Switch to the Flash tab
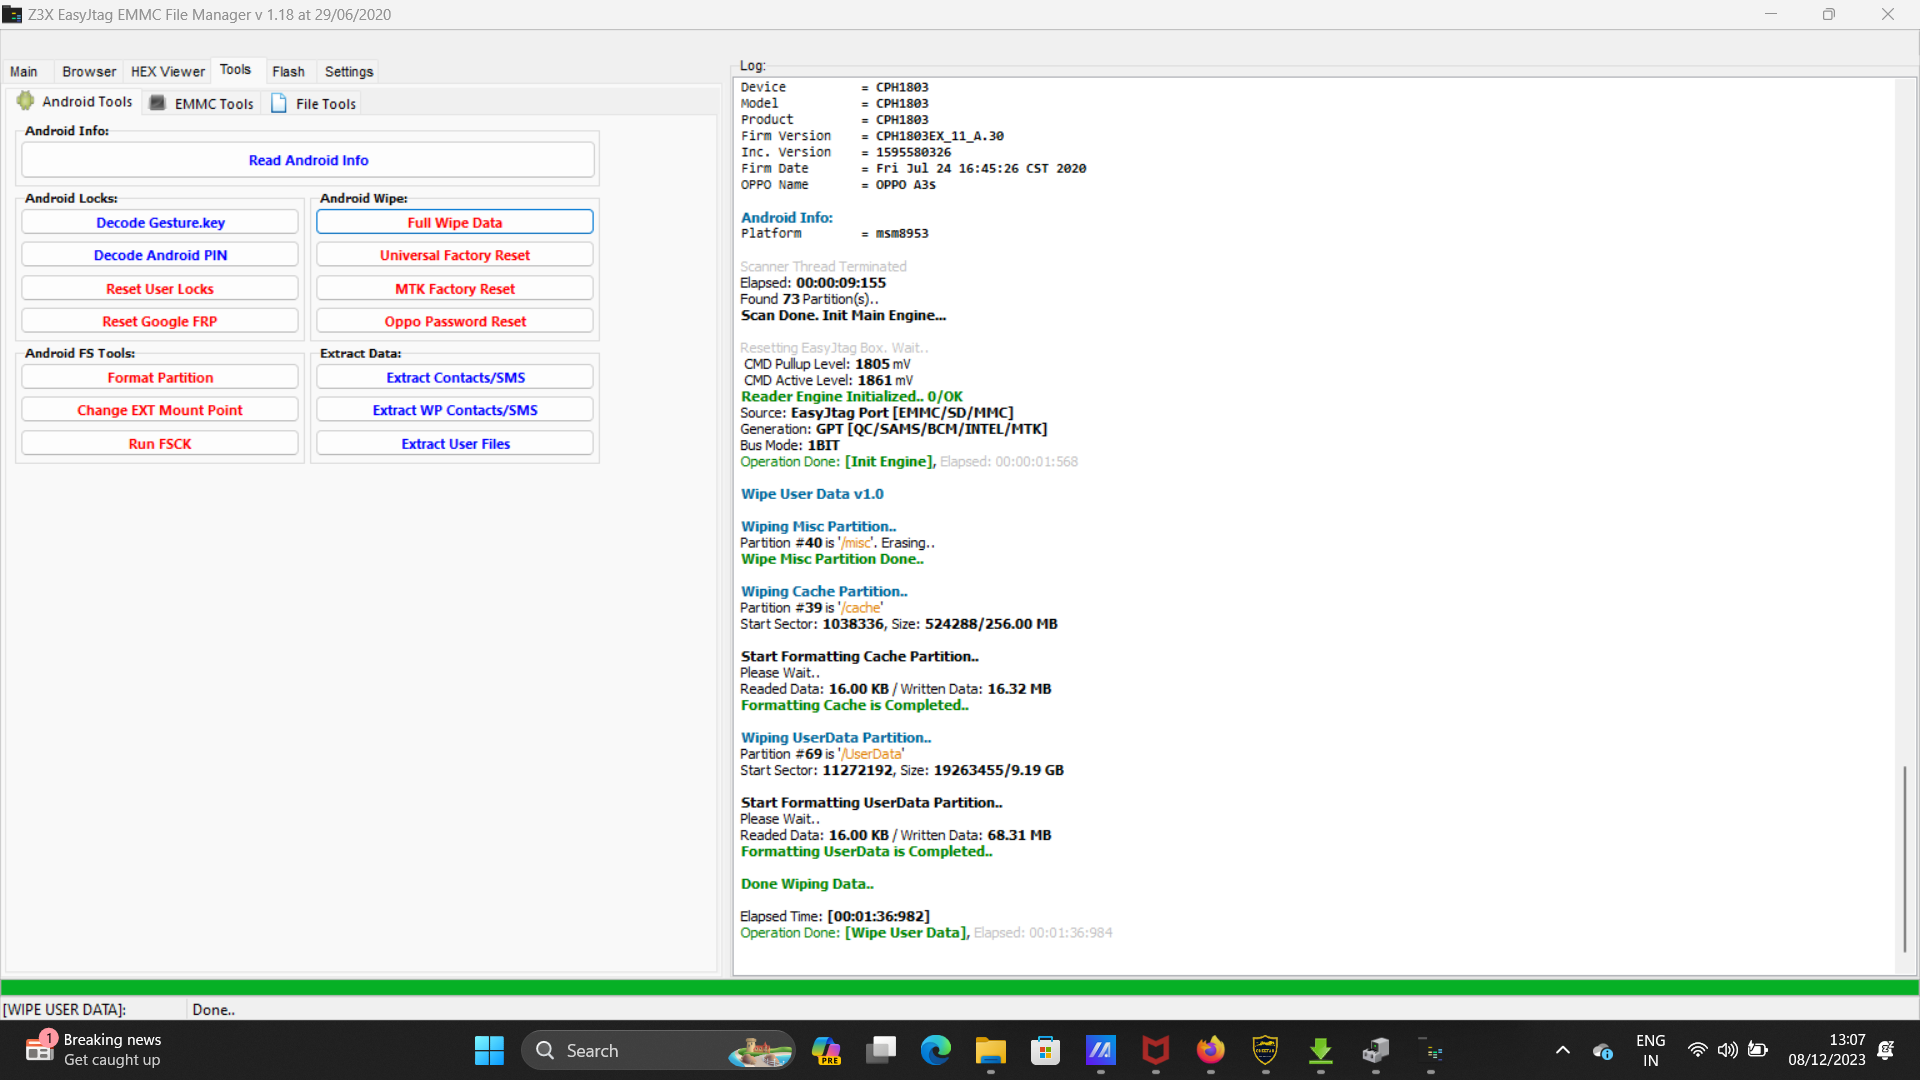 pos(288,72)
